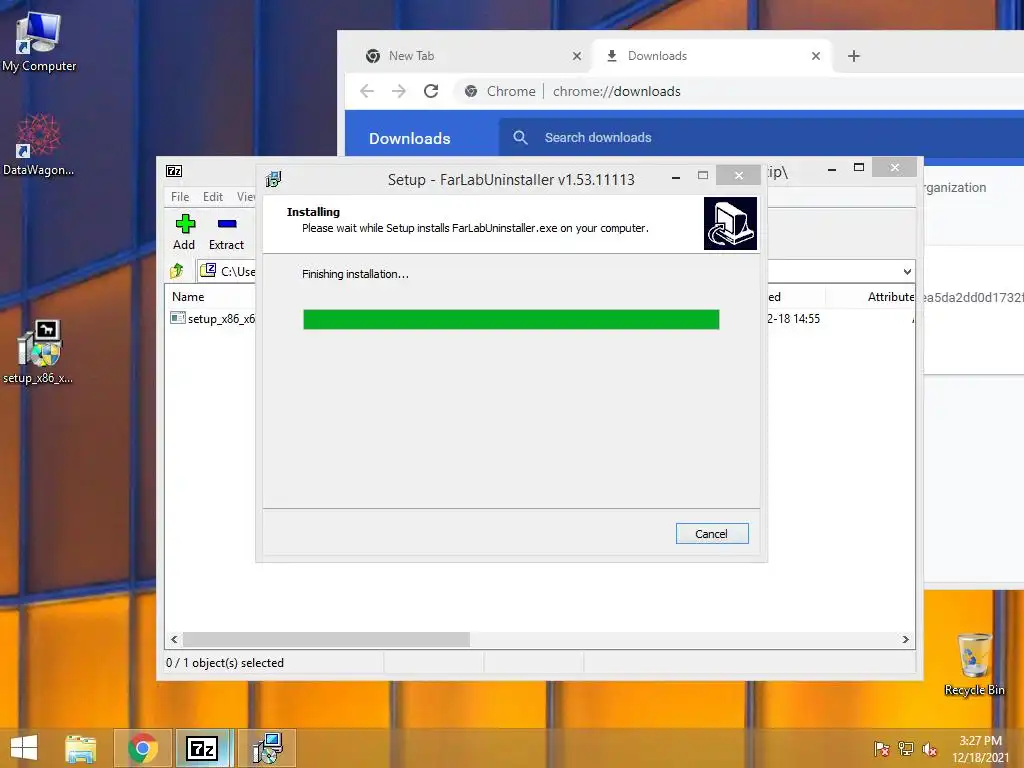Screen dimensions: 1024x768
Task: Click the setup installer icon in dialog title bar
Action: point(274,179)
